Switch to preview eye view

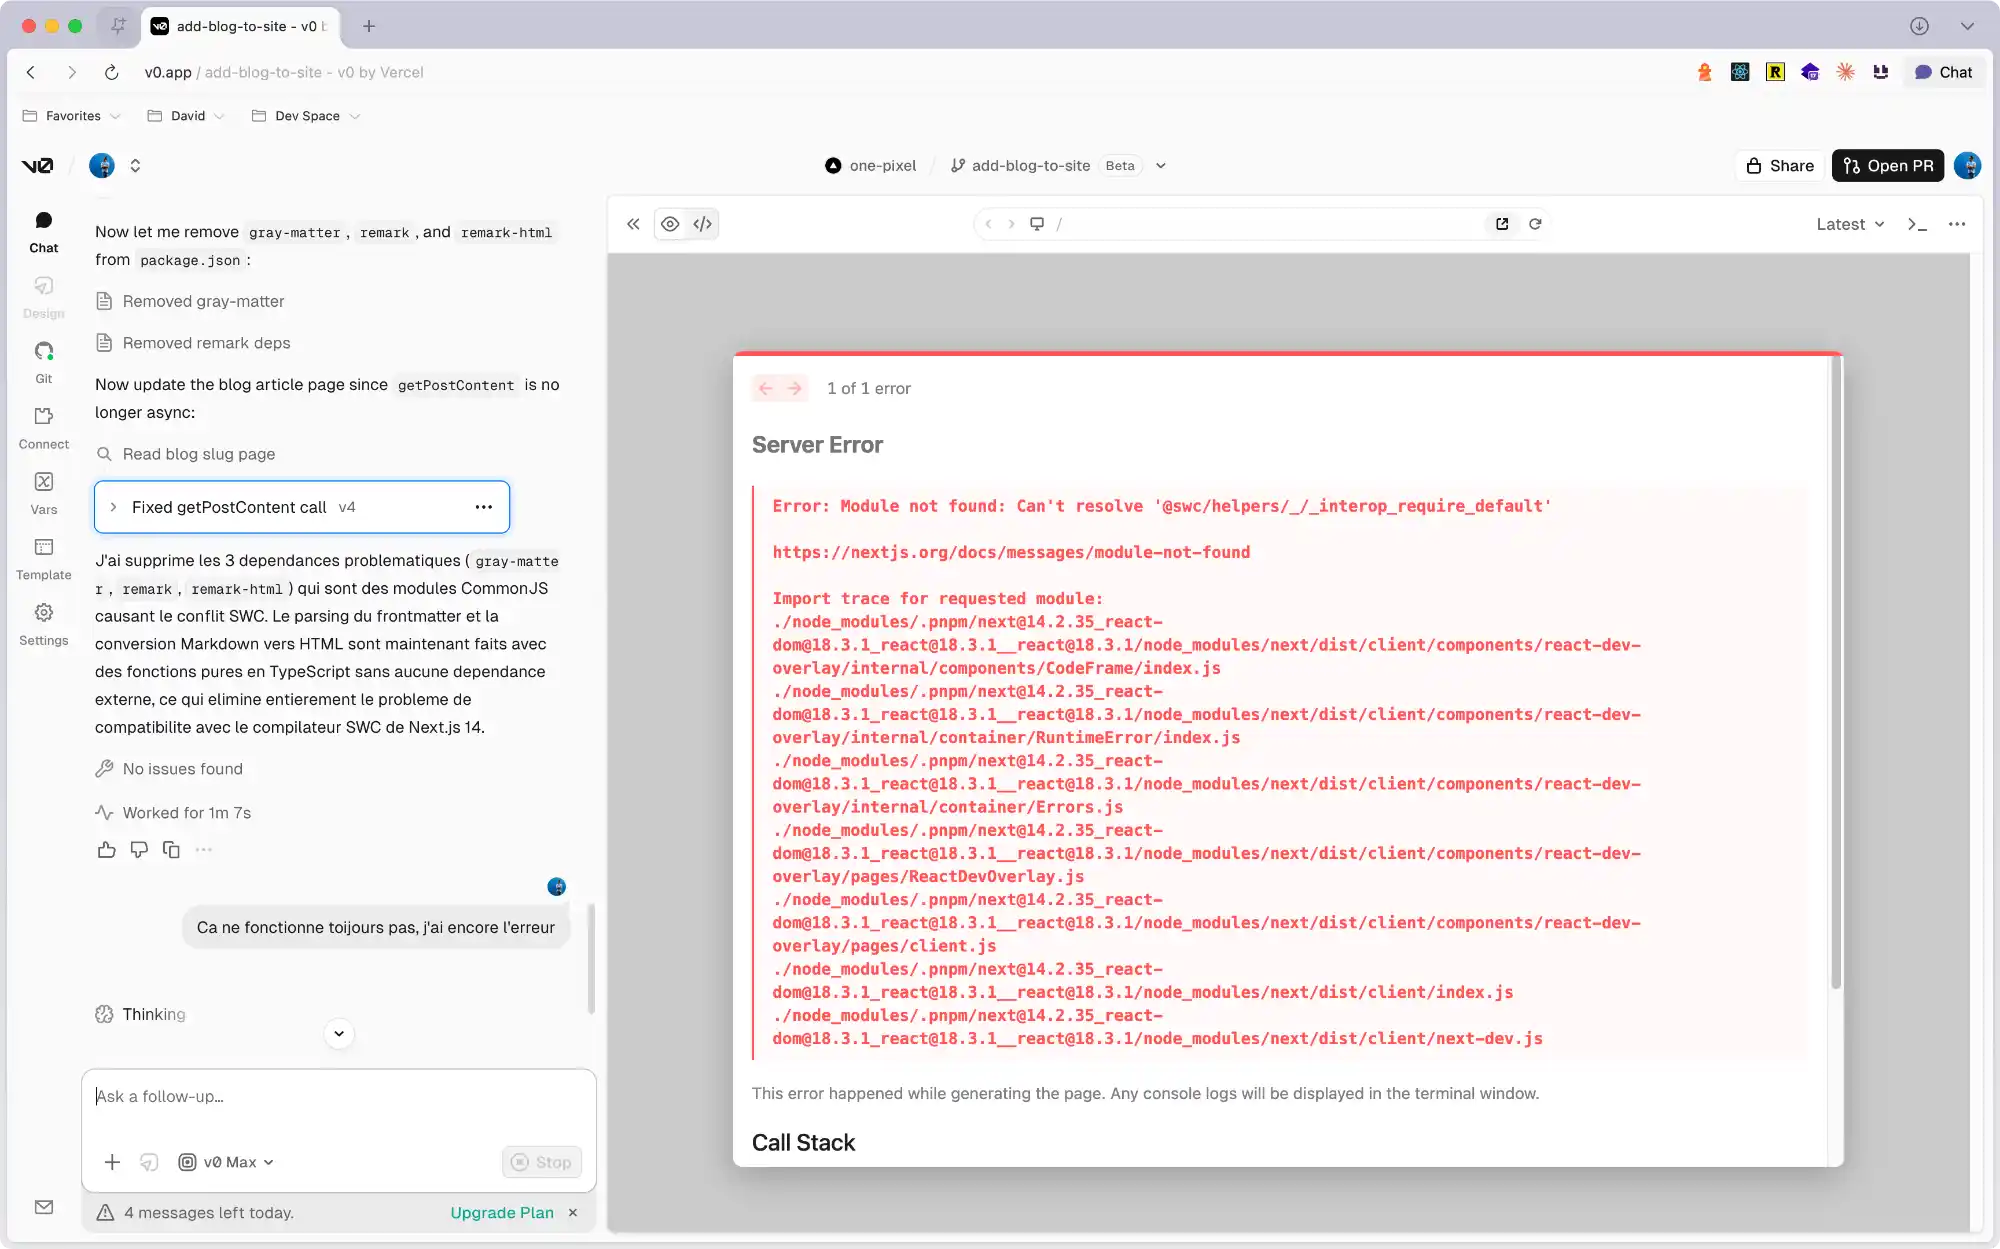[x=670, y=224]
